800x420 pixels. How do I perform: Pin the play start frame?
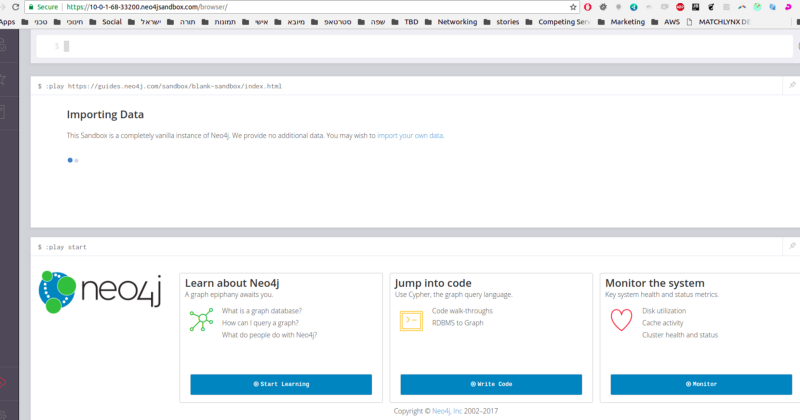[792, 246]
